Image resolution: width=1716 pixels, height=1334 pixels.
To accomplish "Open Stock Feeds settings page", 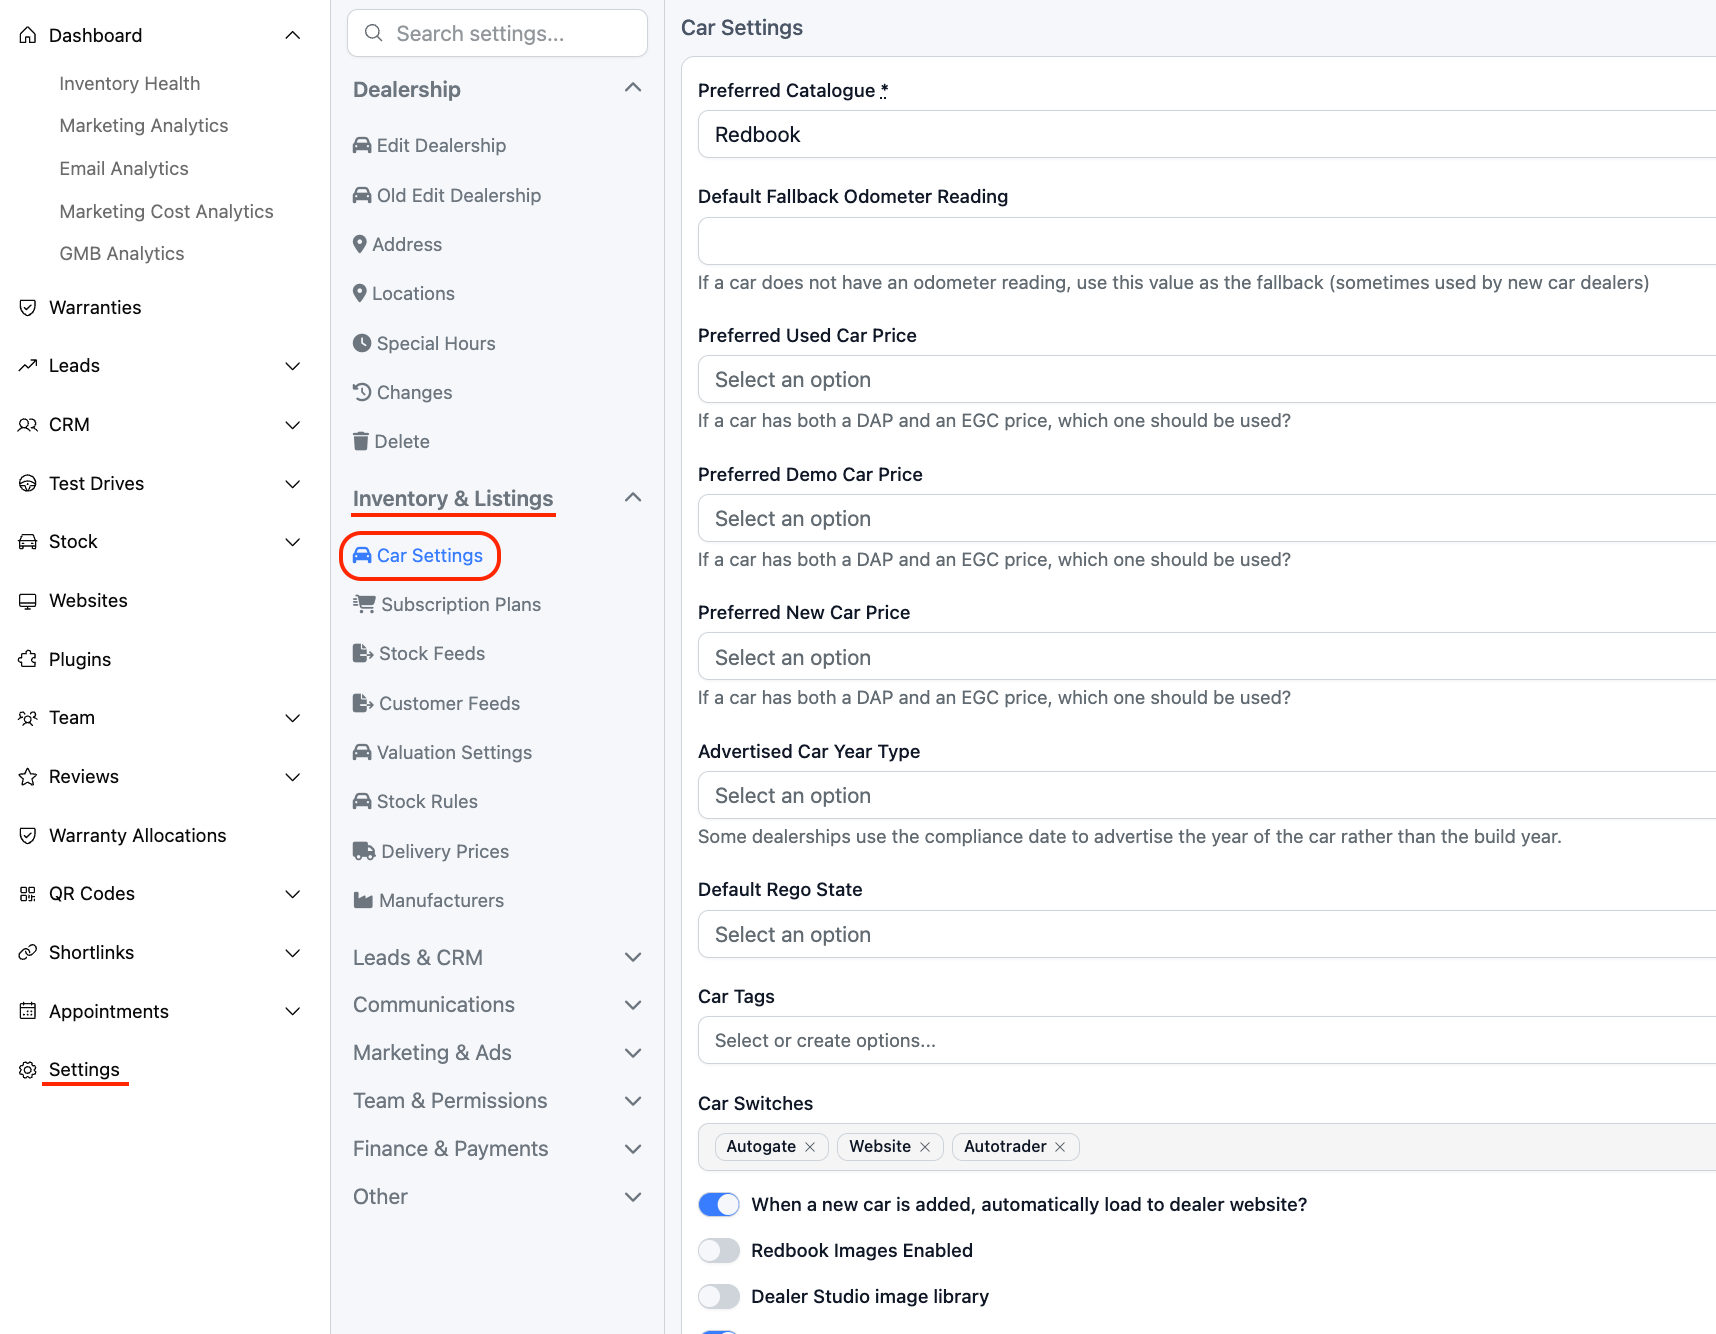I will [x=431, y=653].
